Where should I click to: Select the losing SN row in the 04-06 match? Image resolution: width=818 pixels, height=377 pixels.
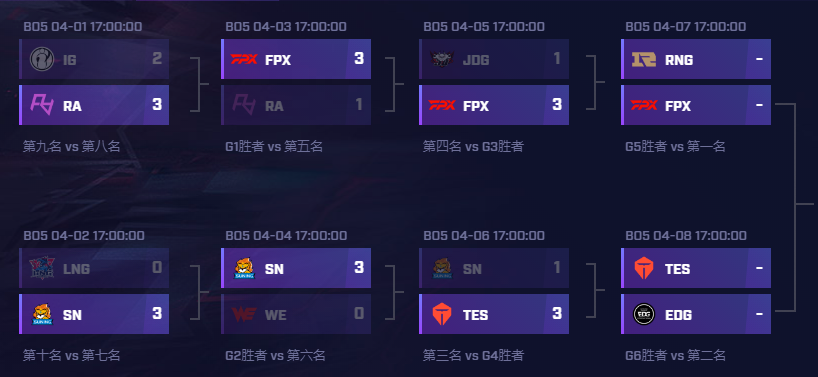tap(494, 268)
